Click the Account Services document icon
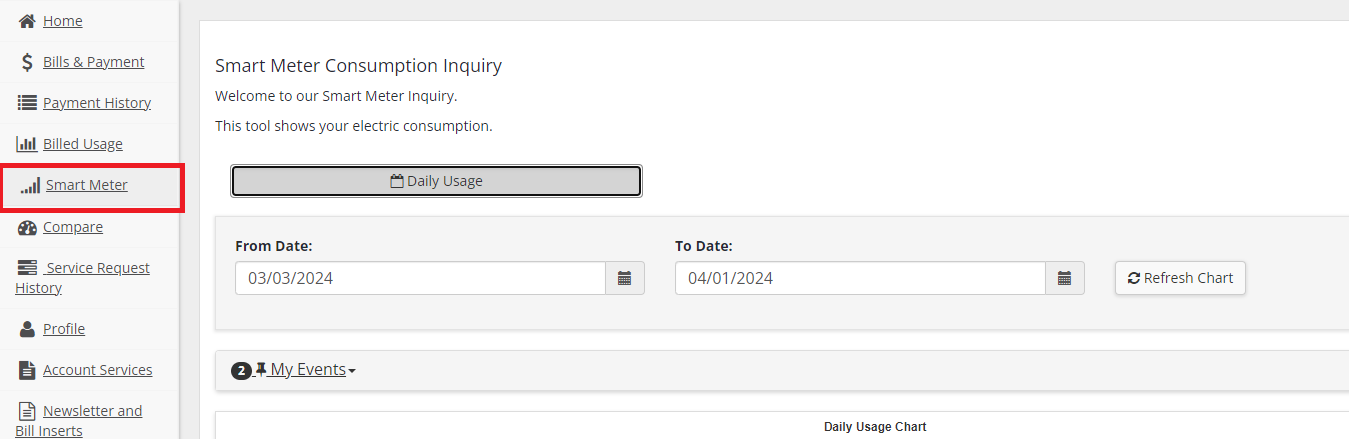Screen dimensions: 1349x439 [x=27, y=370]
